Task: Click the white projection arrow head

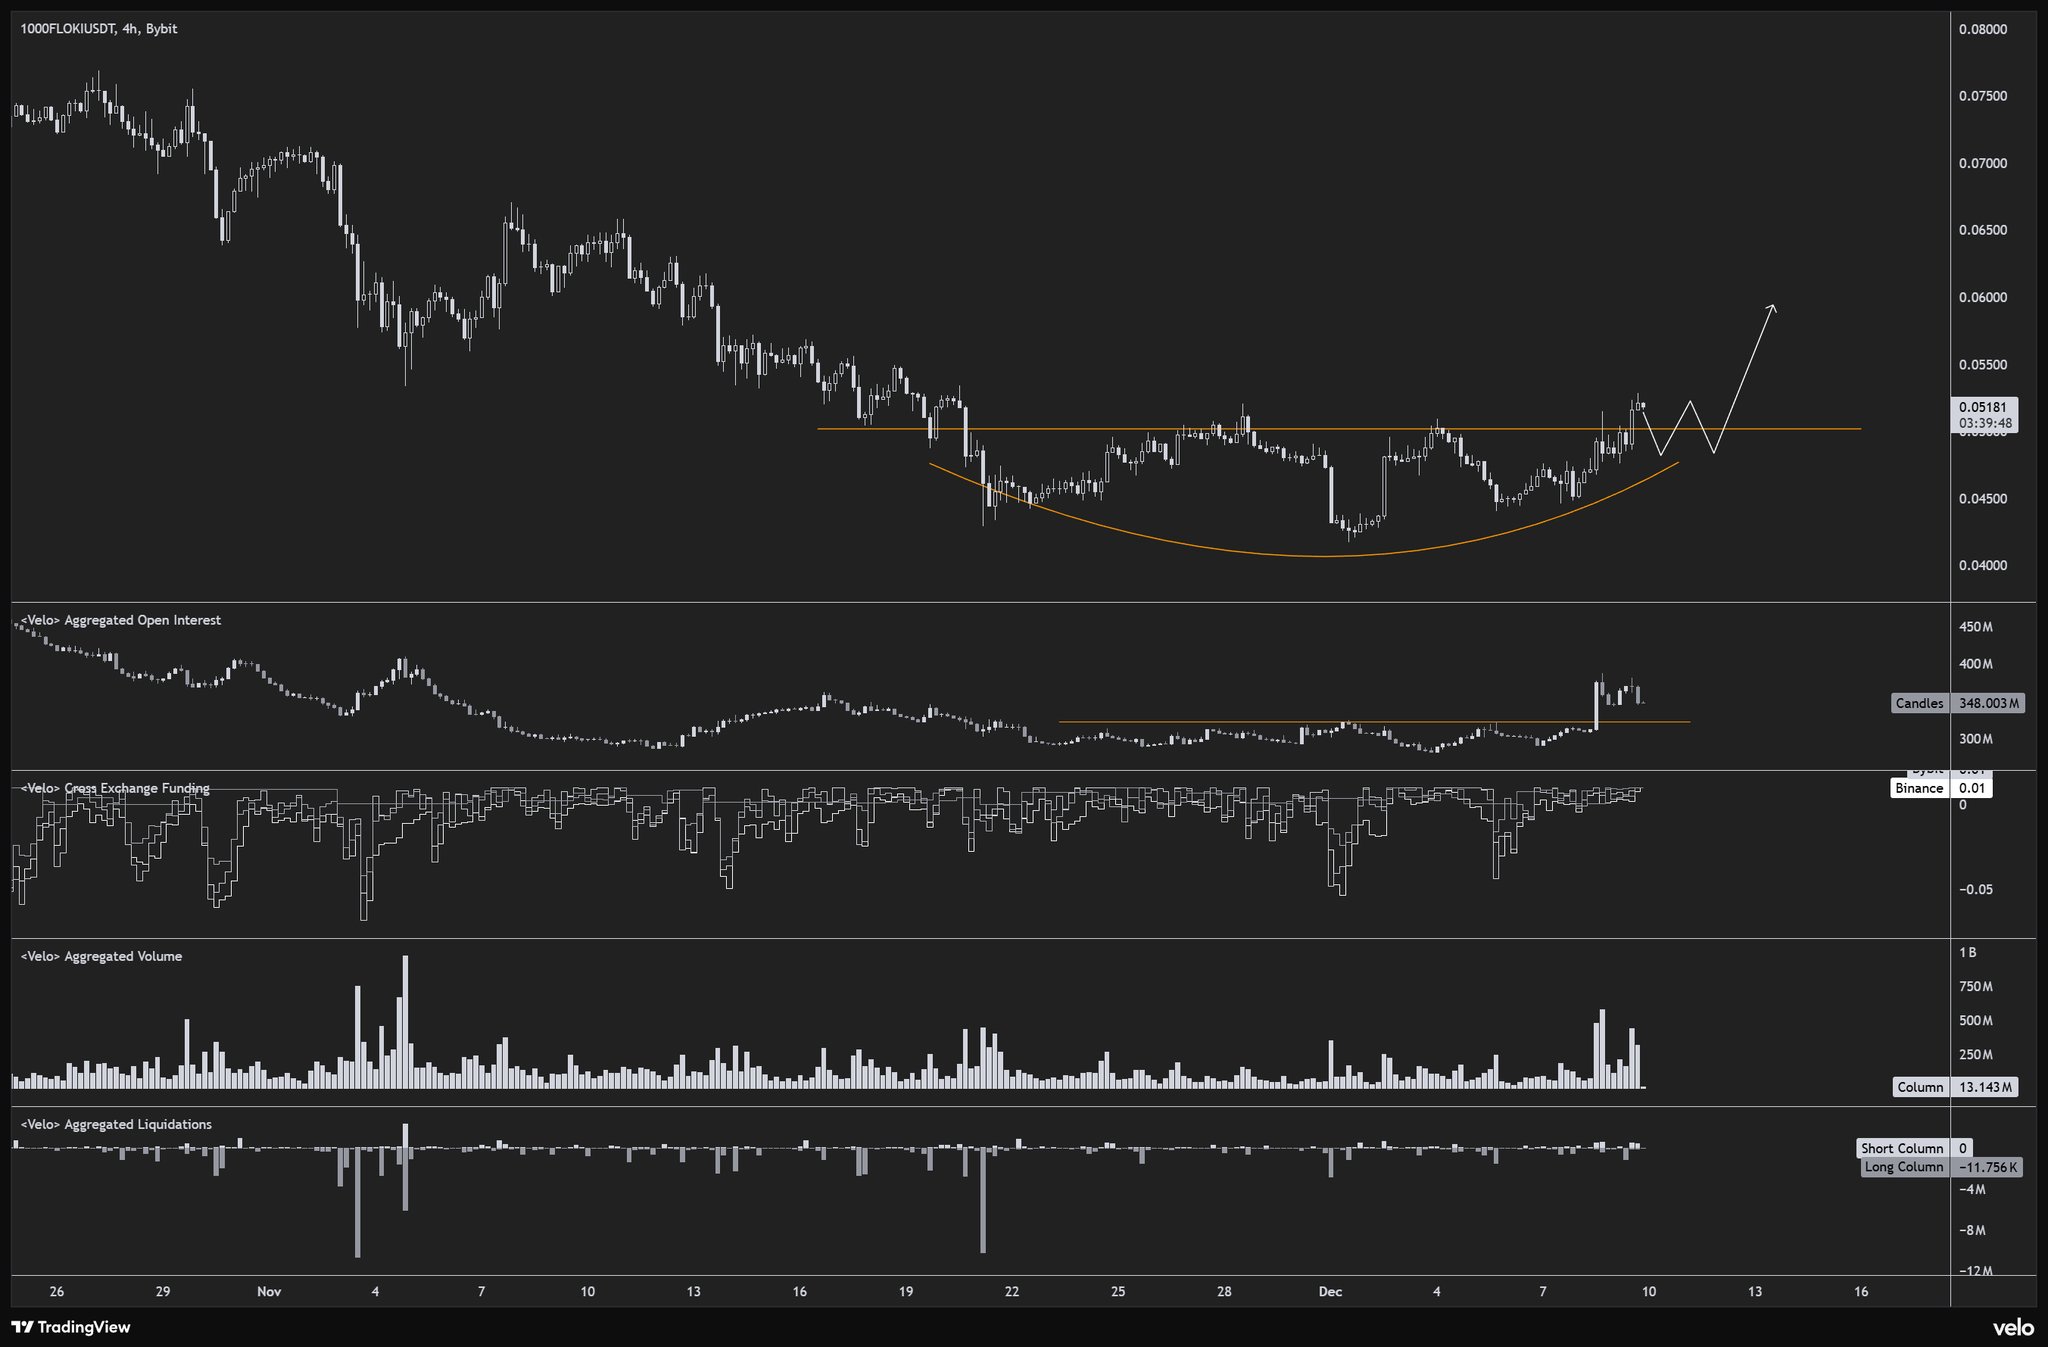Action: 1773,306
